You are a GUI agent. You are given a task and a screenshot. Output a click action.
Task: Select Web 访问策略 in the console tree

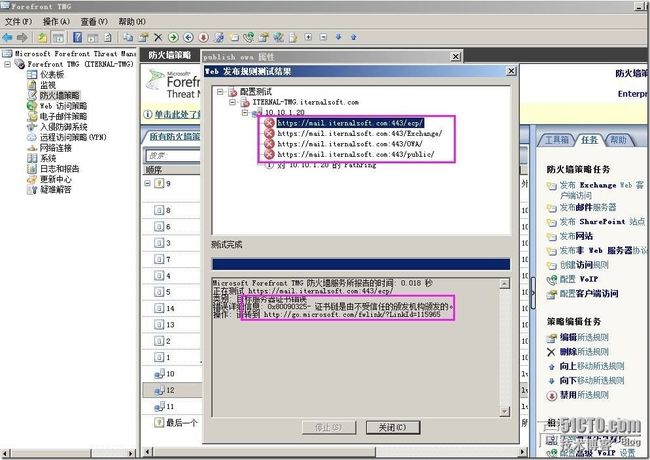click(x=63, y=106)
